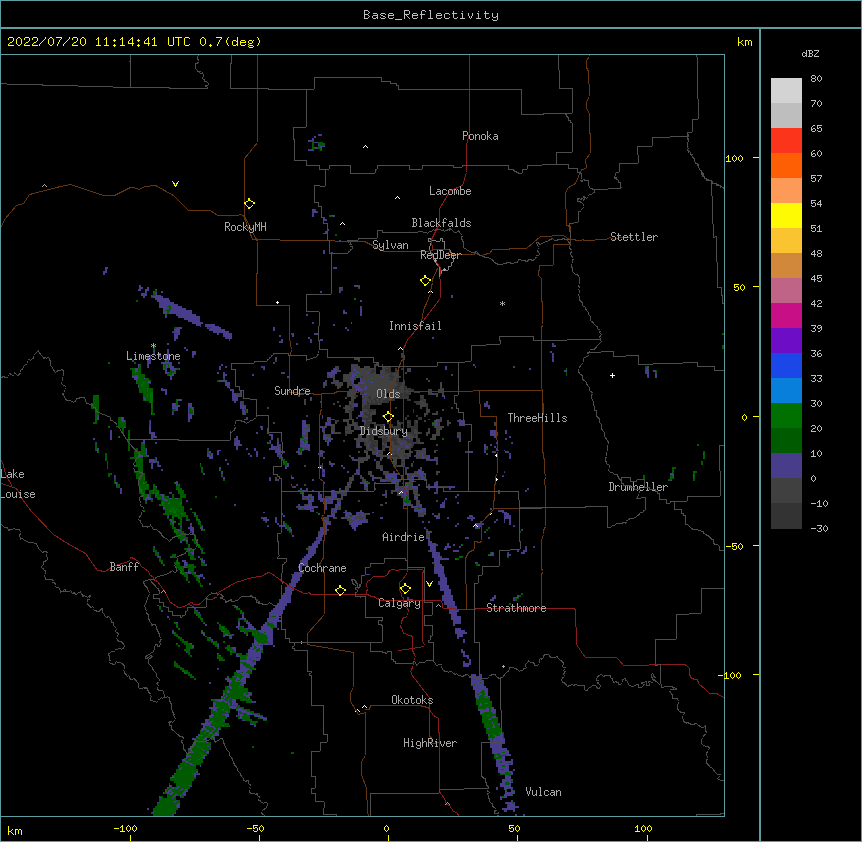Click the Strathmore label
The width and height of the screenshot is (862, 842).
516,608
